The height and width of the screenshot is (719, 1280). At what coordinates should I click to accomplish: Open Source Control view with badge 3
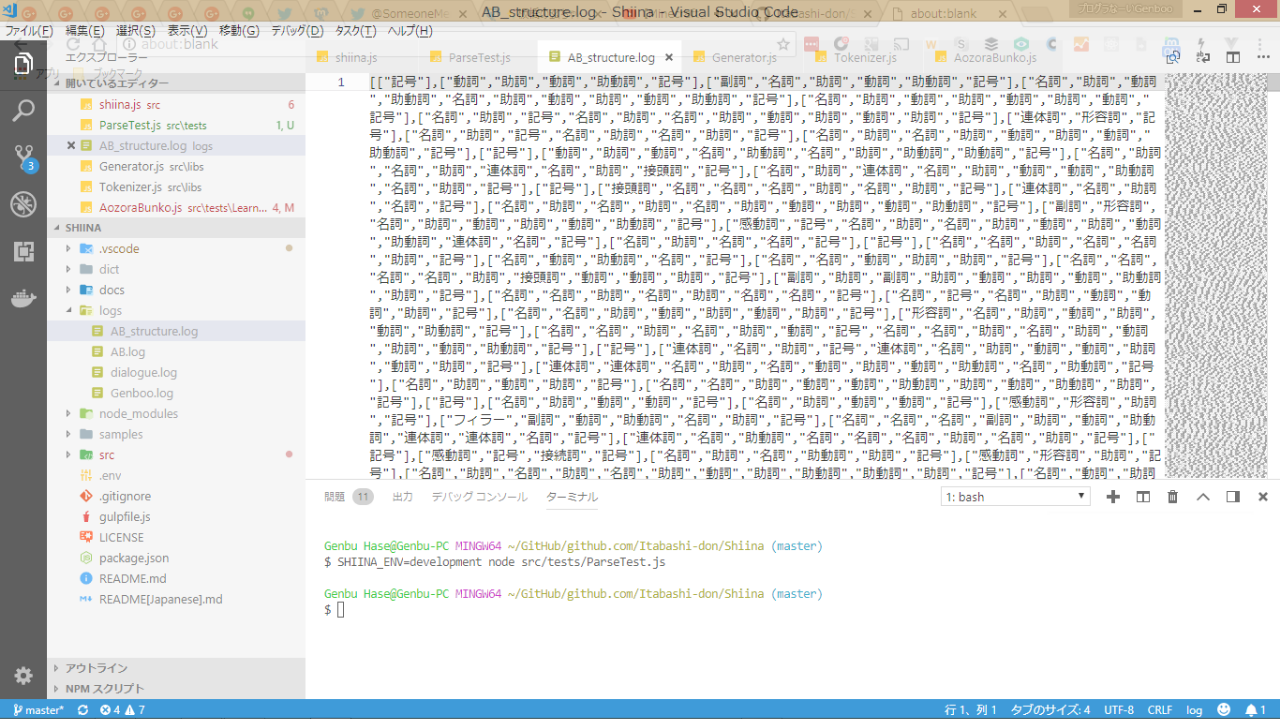coord(23,157)
